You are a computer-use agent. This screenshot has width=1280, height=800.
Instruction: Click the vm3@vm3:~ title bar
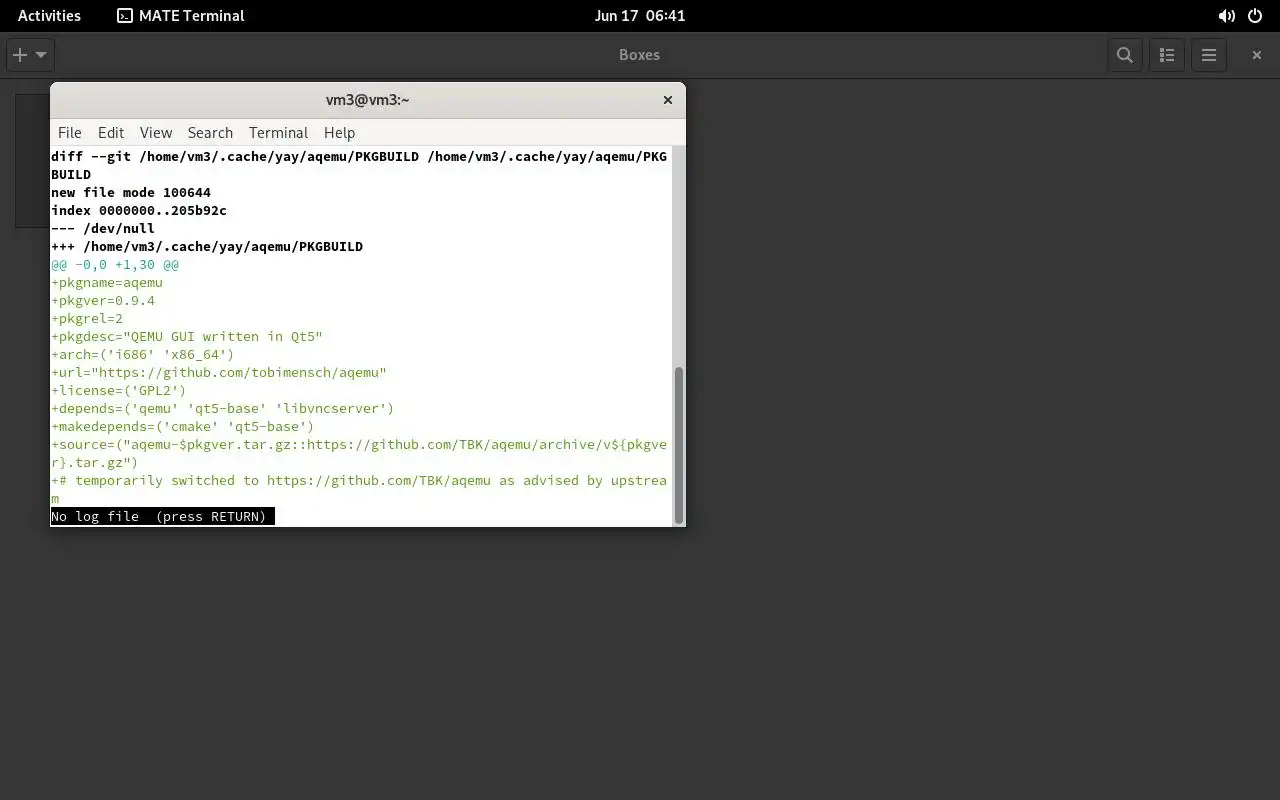click(368, 100)
